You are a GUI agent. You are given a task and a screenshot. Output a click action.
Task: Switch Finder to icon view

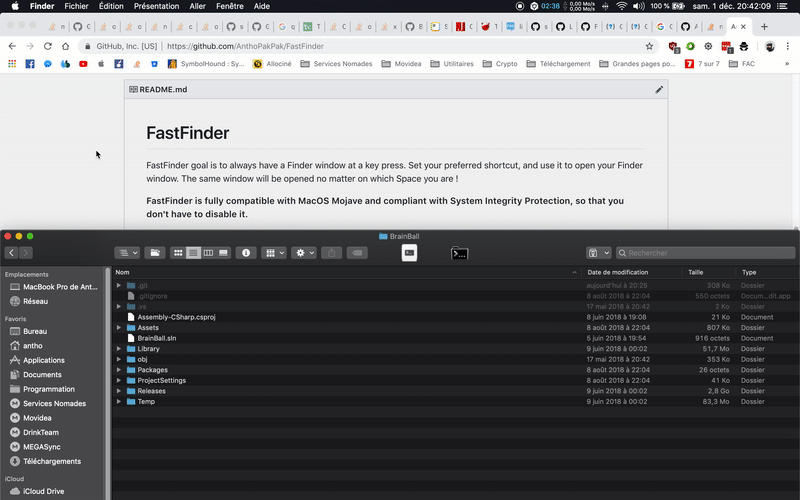pos(178,253)
